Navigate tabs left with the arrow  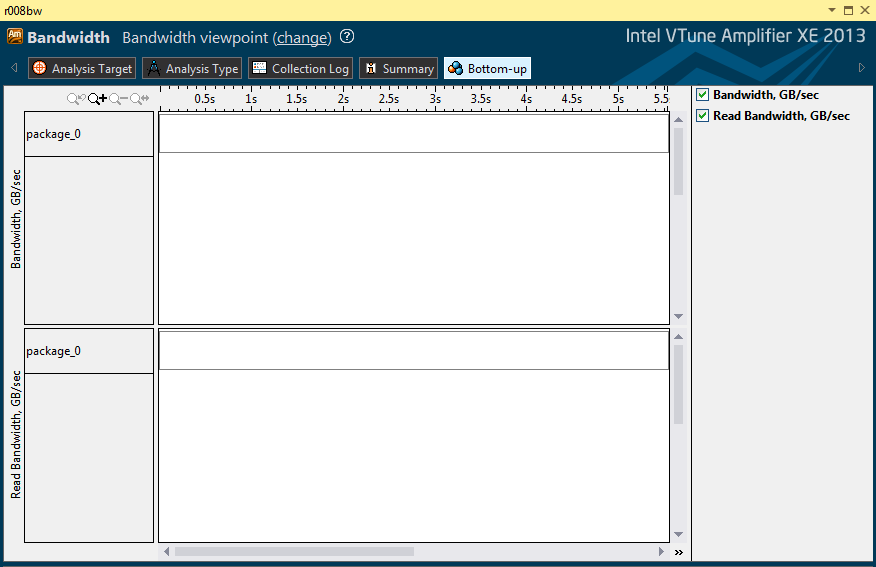click(x=14, y=68)
